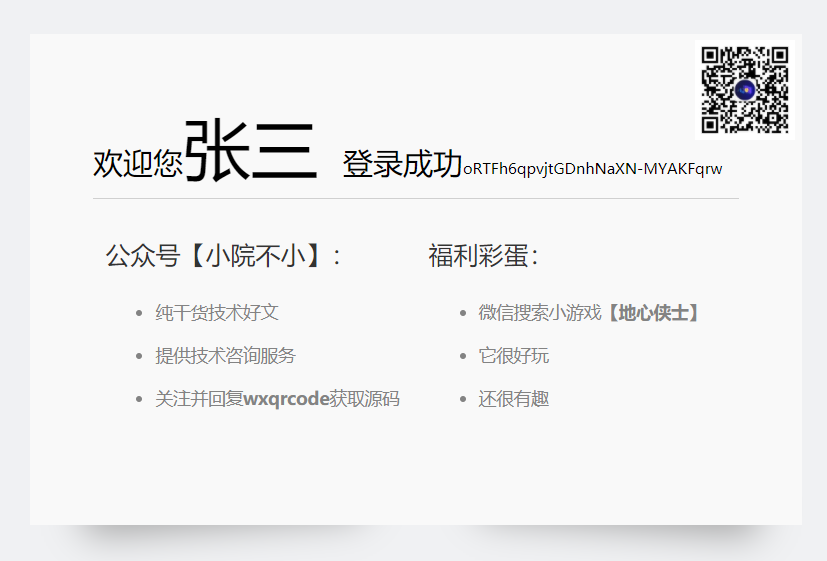Click the 公众号【小院不小】 heading
Viewport: 827px width, 561px height.
coord(224,256)
